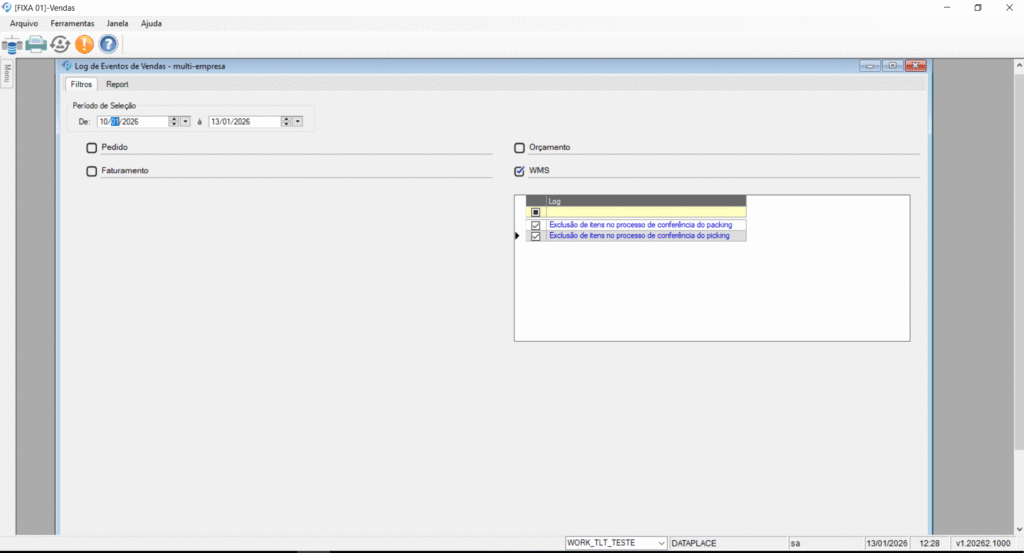The height and width of the screenshot is (553, 1024).
Task: Click the orange exclamation alert icon
Action: coord(84,44)
